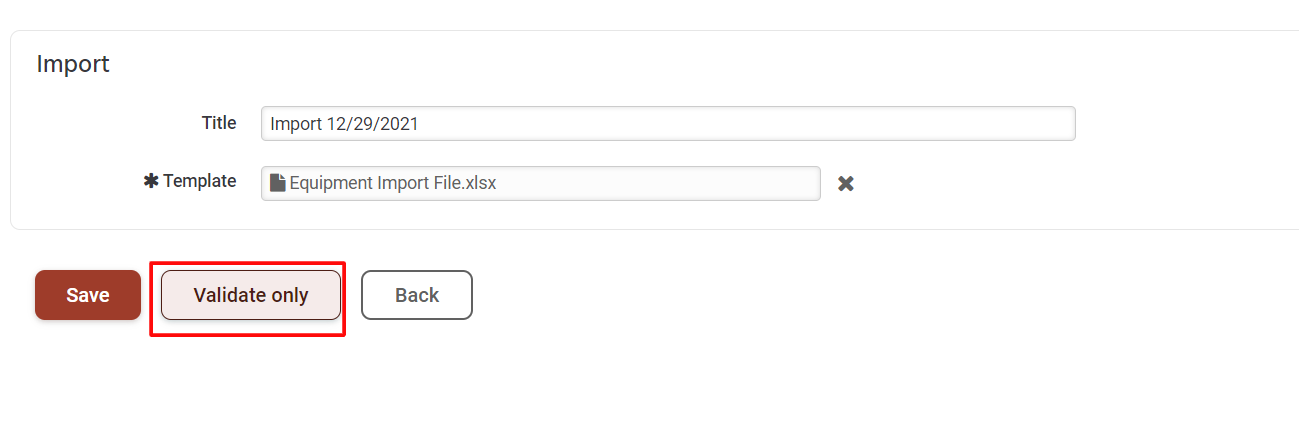Screen dimensions: 1299x428
Task: Save the import with the red button
Action: (x=88, y=295)
